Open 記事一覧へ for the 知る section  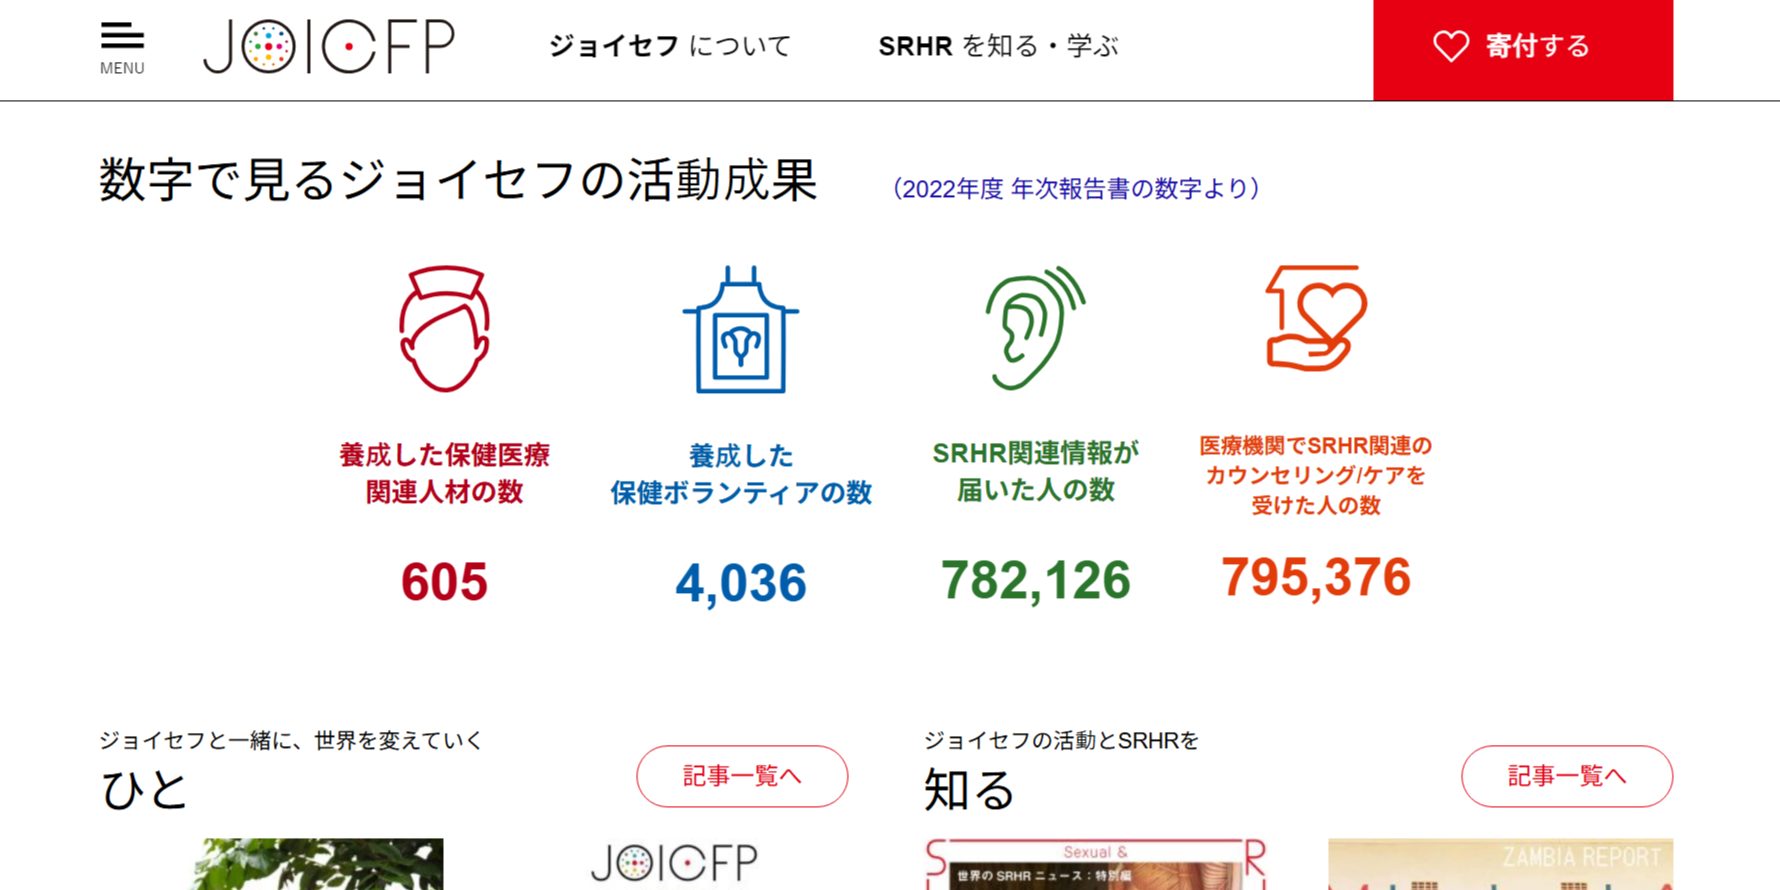tap(1566, 776)
